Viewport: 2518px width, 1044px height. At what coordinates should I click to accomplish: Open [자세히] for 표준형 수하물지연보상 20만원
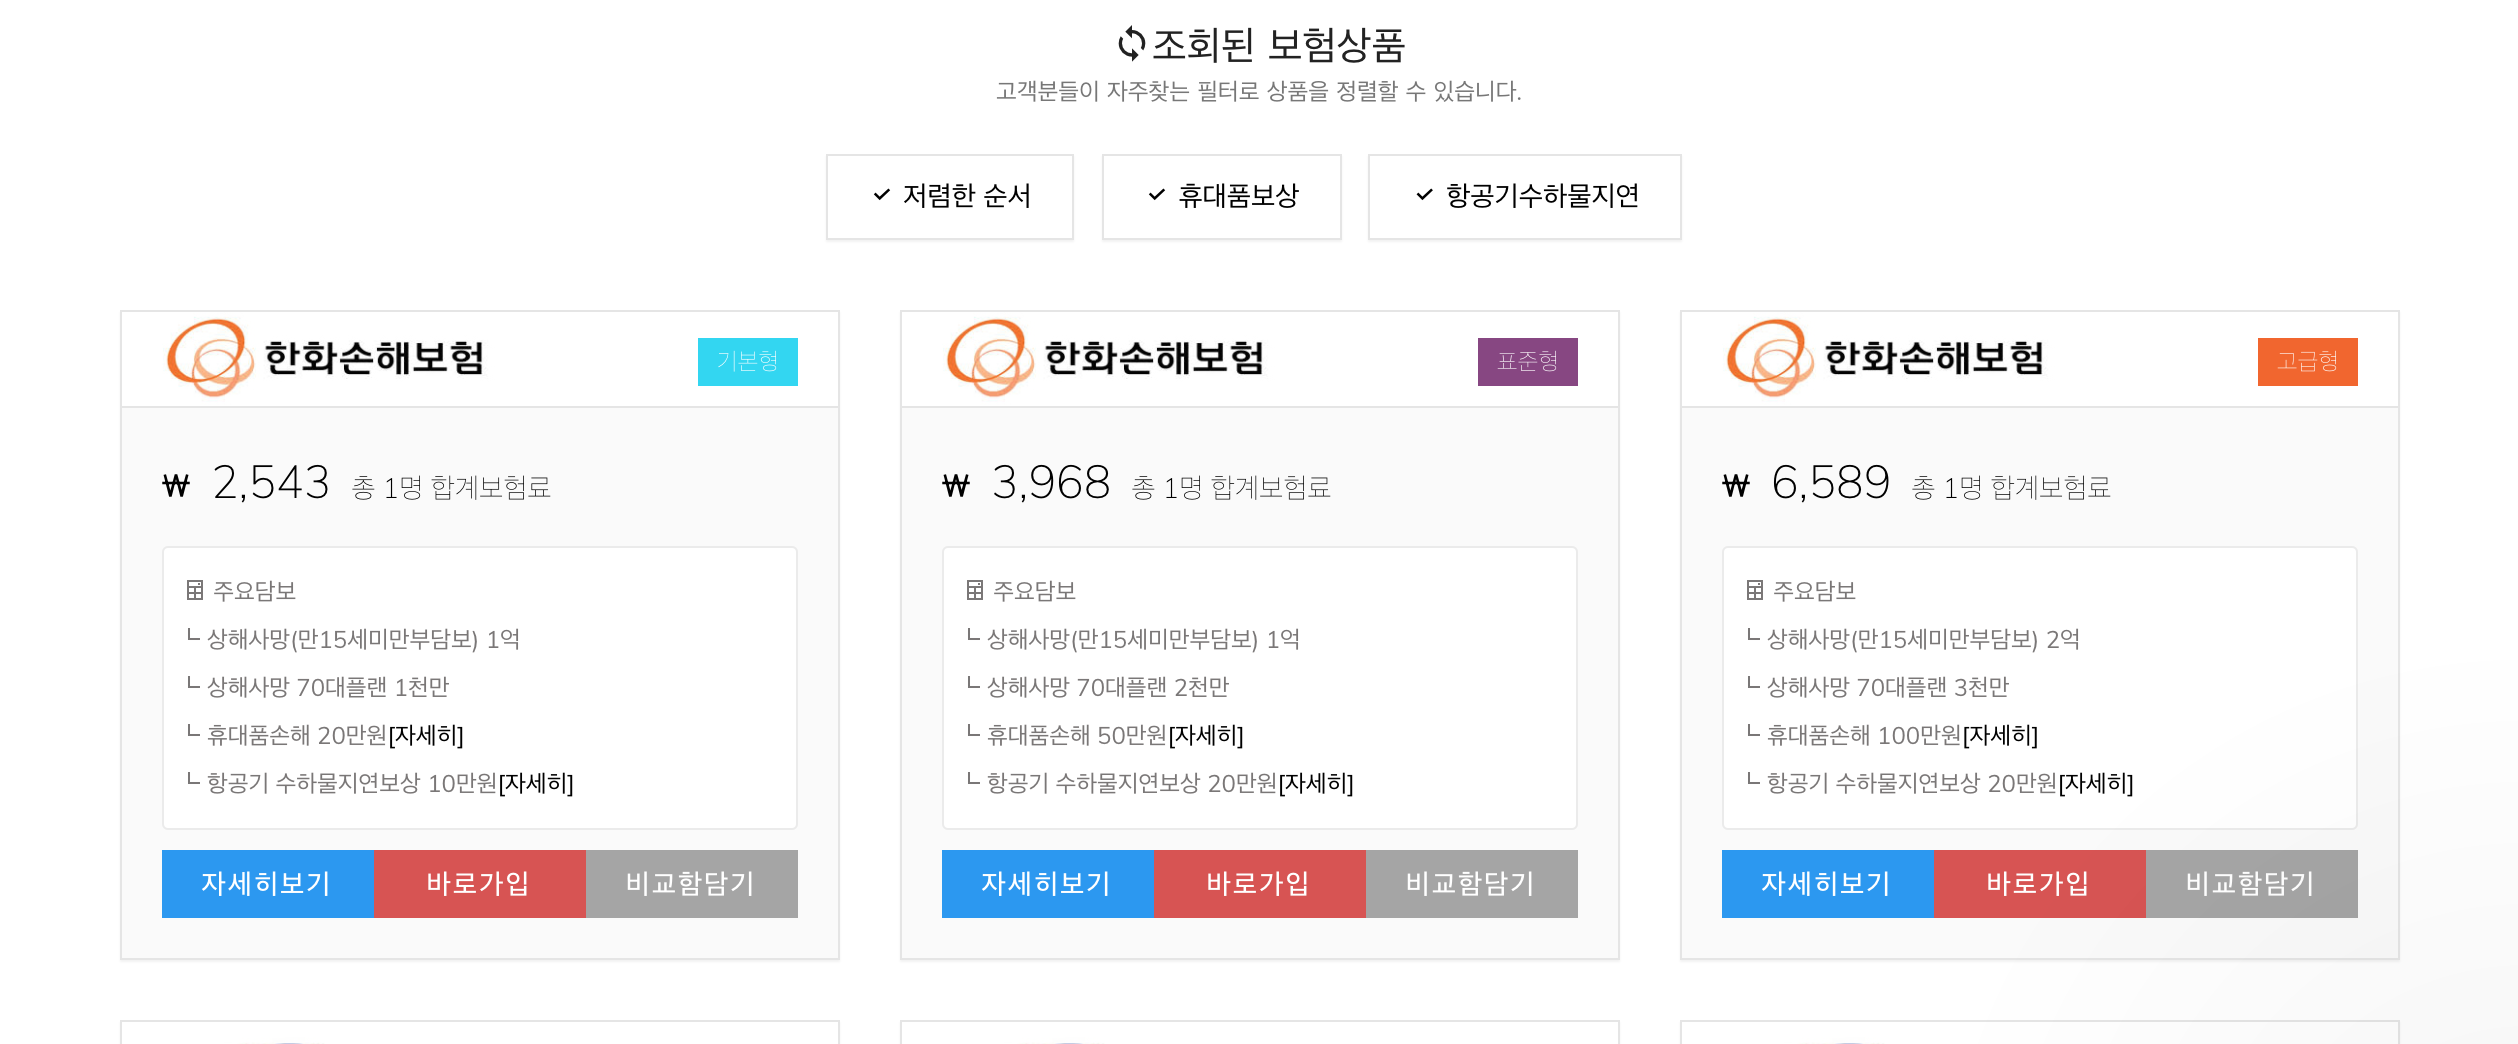pyautogui.click(x=1316, y=783)
